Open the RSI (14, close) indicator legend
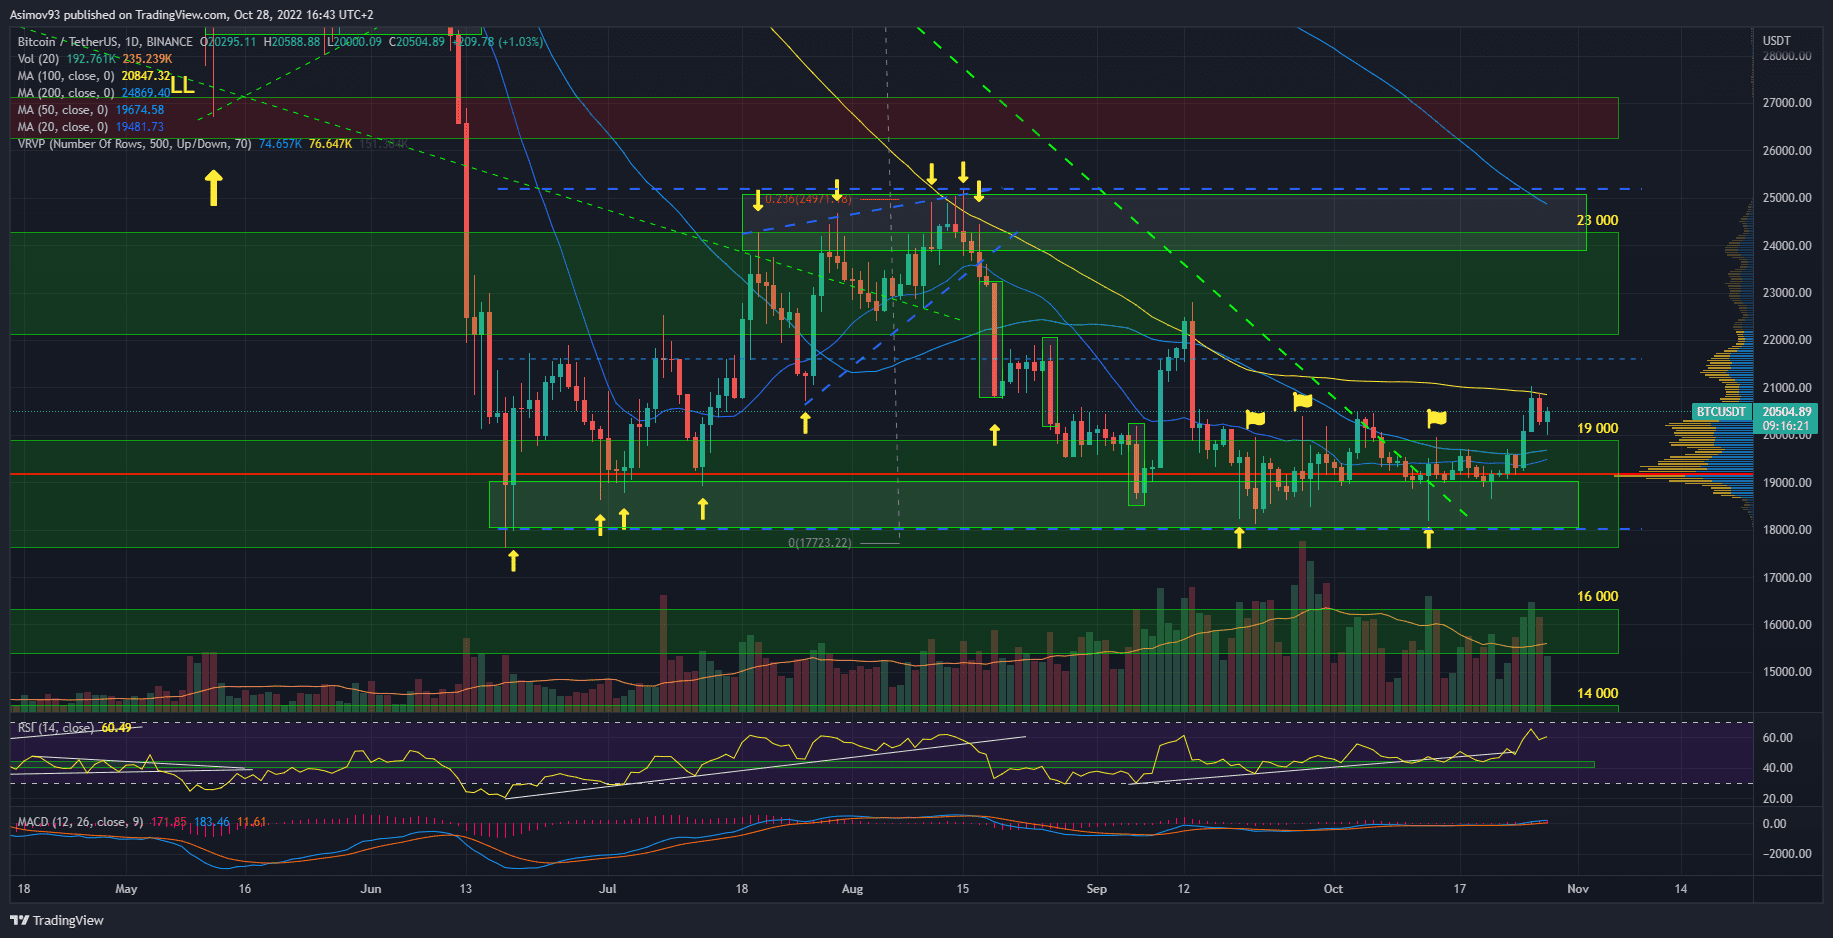 click(x=55, y=727)
